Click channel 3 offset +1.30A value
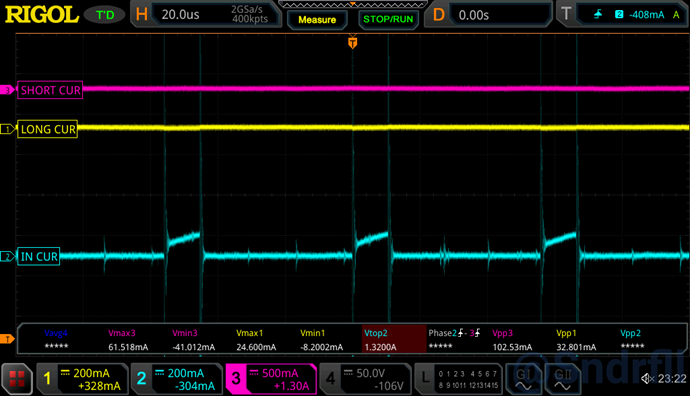690x396 pixels. pos(291,386)
